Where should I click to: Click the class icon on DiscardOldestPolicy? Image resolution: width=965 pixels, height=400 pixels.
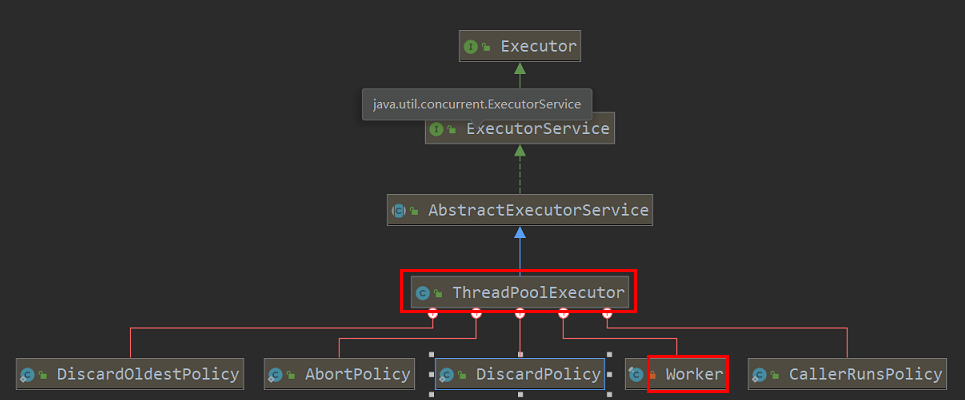click(x=27, y=374)
